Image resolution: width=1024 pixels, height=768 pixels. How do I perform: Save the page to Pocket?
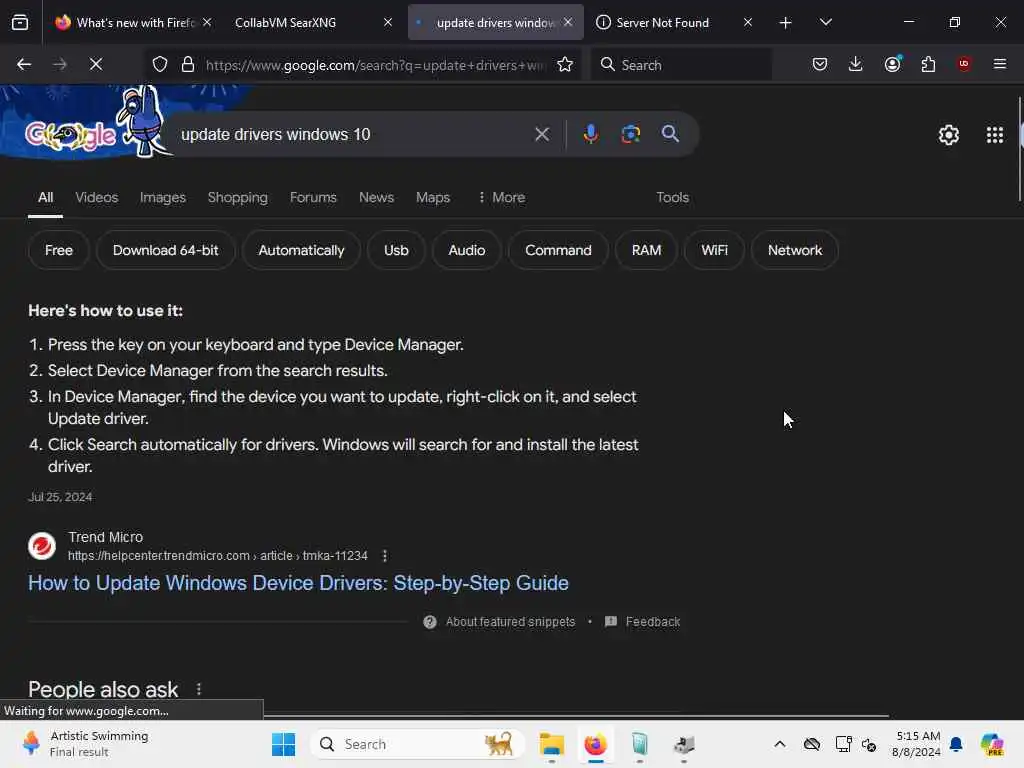[820, 64]
